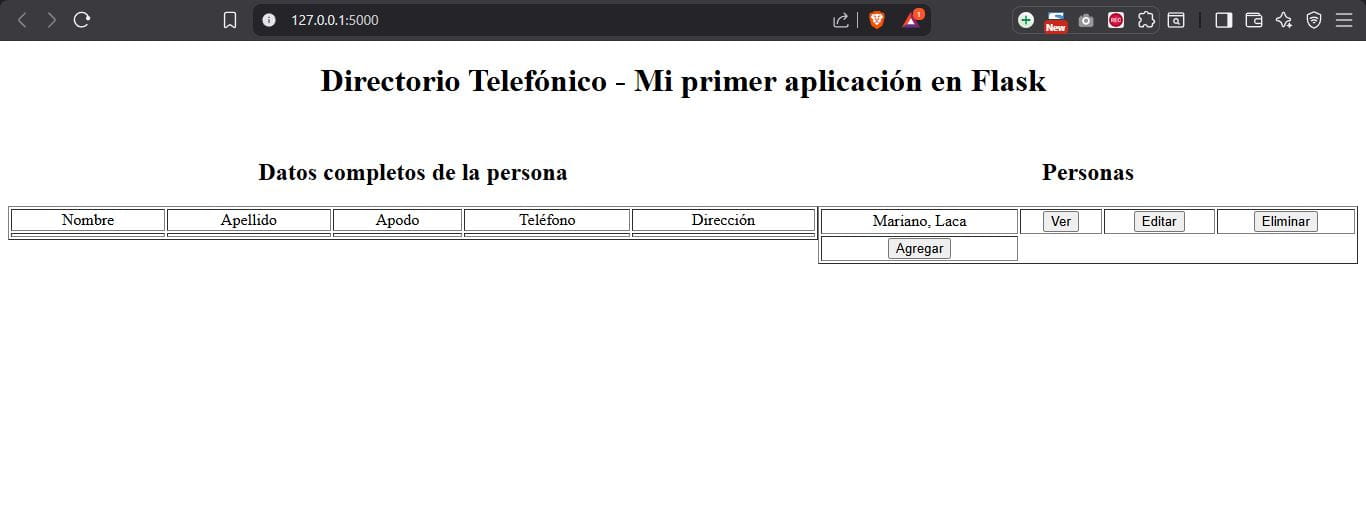Click the 'Nombre' column header
Image resolution: width=1366 pixels, height=512 pixels.
(x=88, y=220)
